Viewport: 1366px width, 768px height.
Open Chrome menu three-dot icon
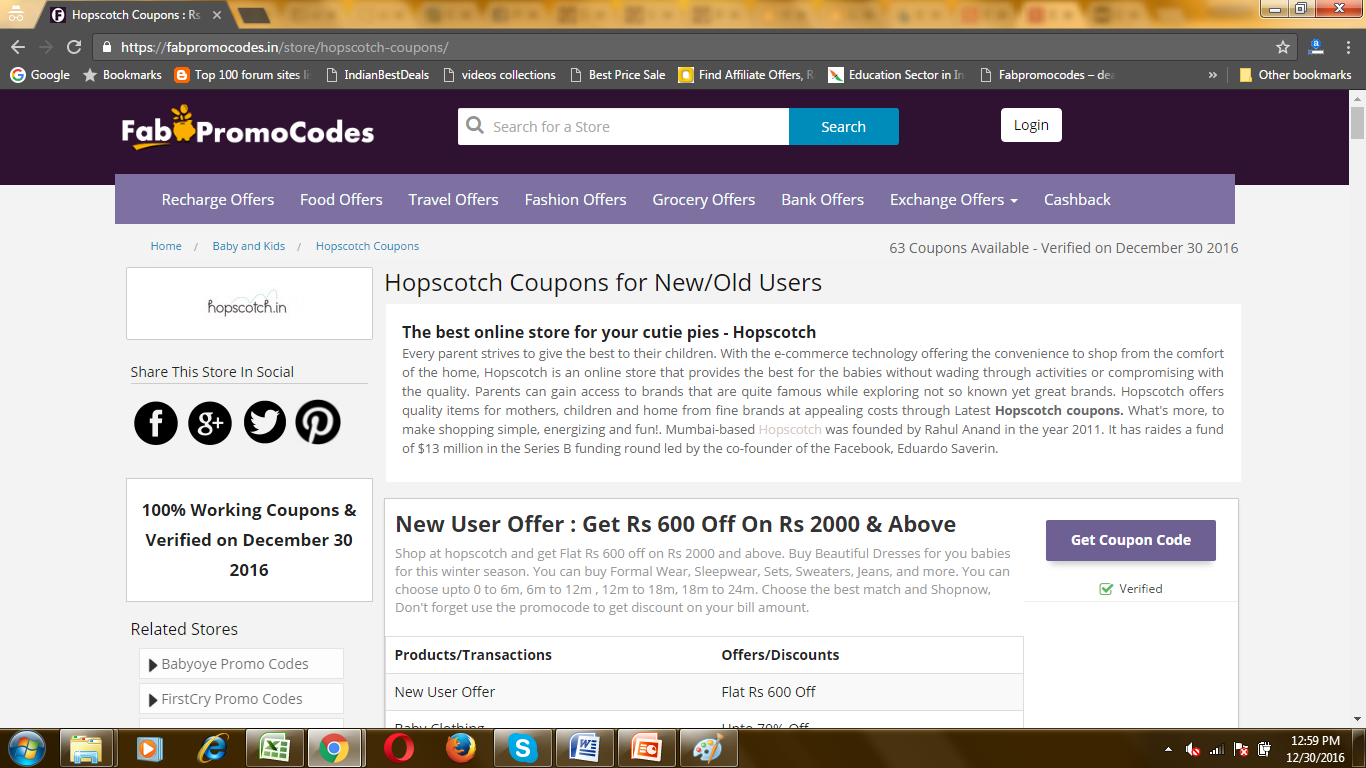coord(1348,47)
